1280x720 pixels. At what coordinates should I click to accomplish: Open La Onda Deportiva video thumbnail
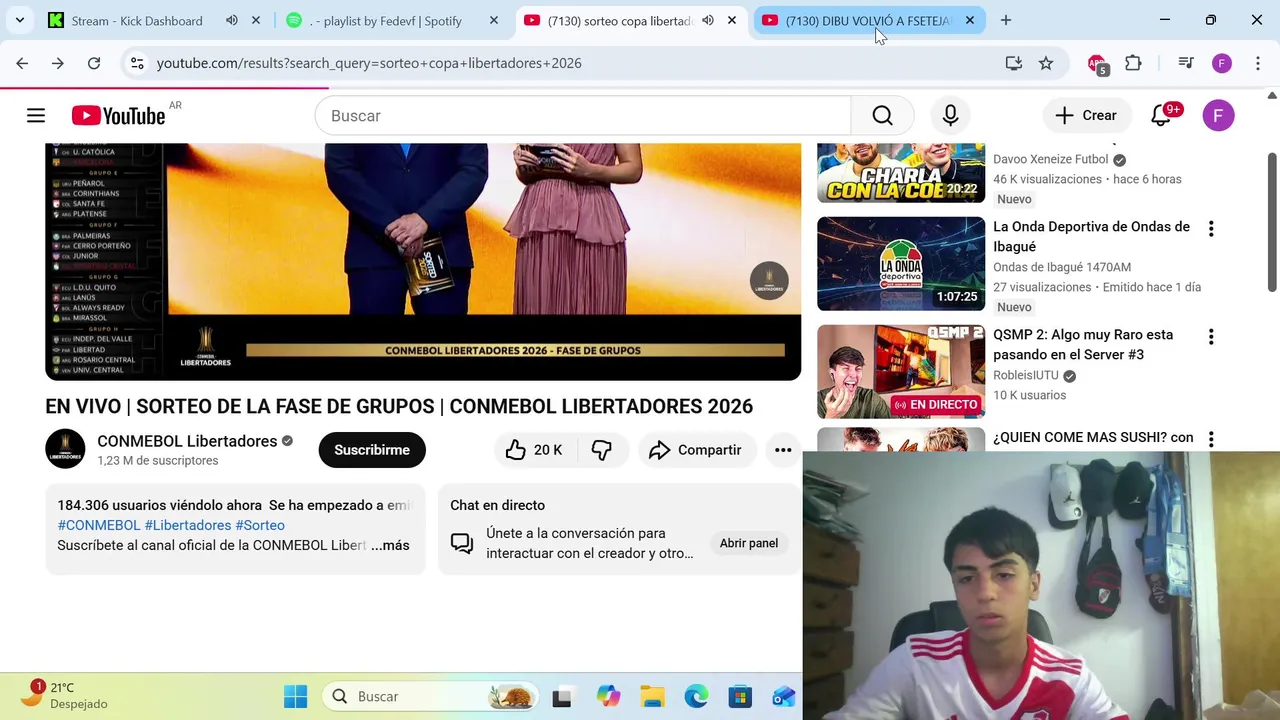click(x=901, y=264)
